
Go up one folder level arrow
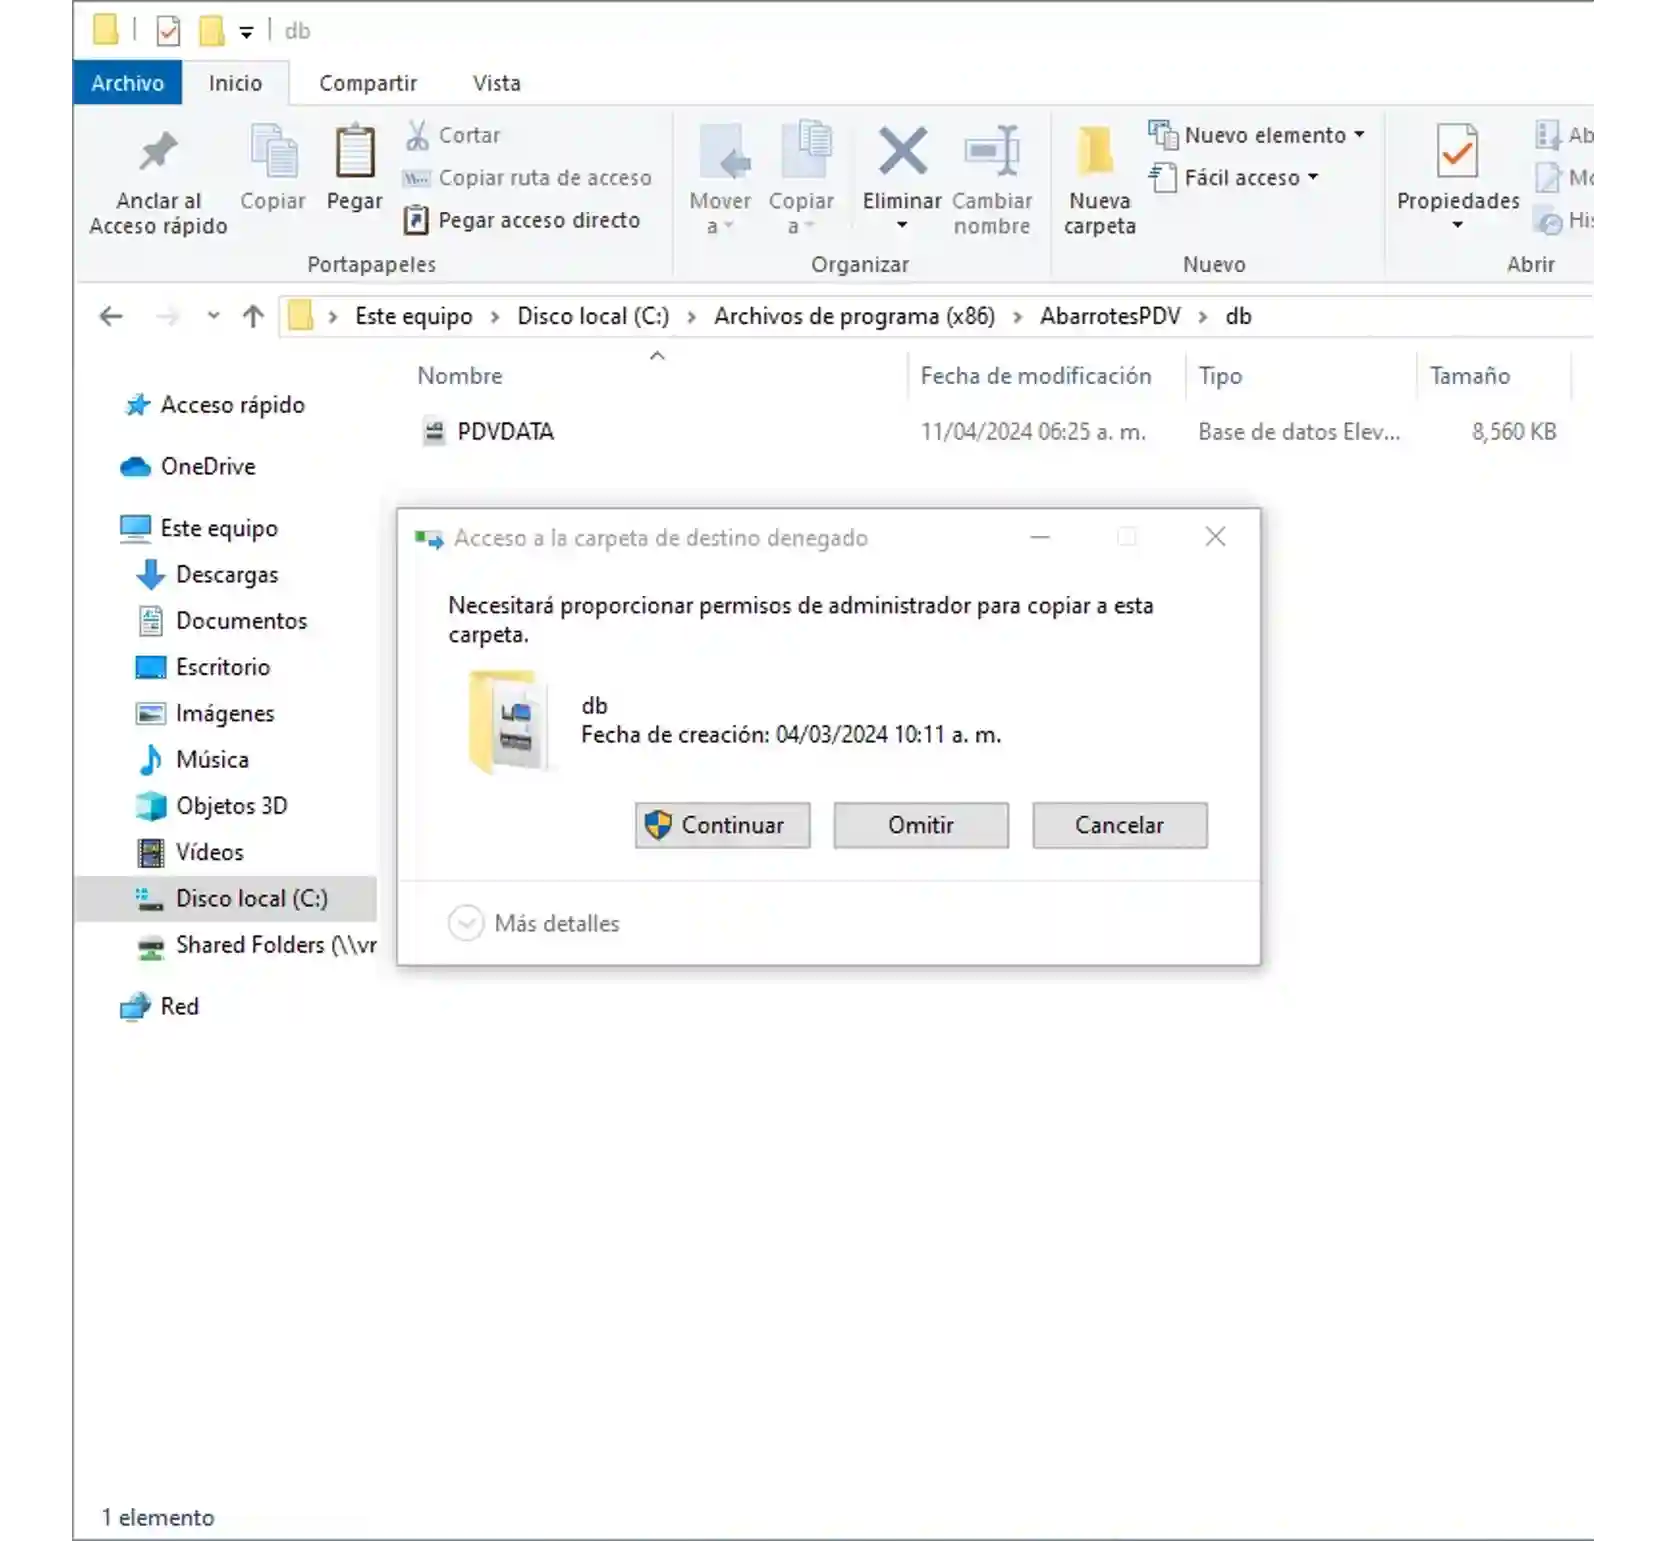253,317
